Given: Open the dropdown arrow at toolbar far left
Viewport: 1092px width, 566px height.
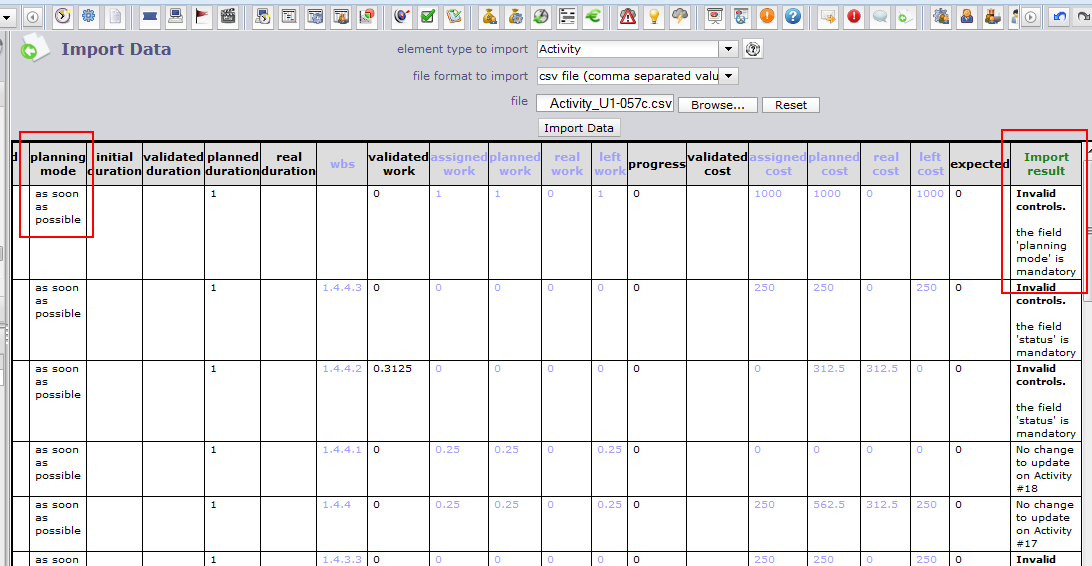Looking at the screenshot, I should click(6, 16).
